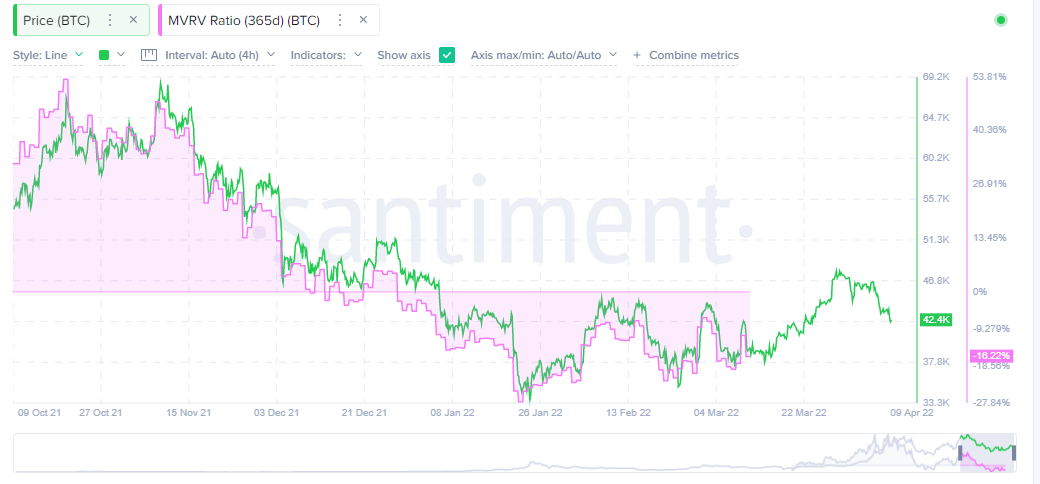
Task: Open the green line color picker
Action: point(103,55)
